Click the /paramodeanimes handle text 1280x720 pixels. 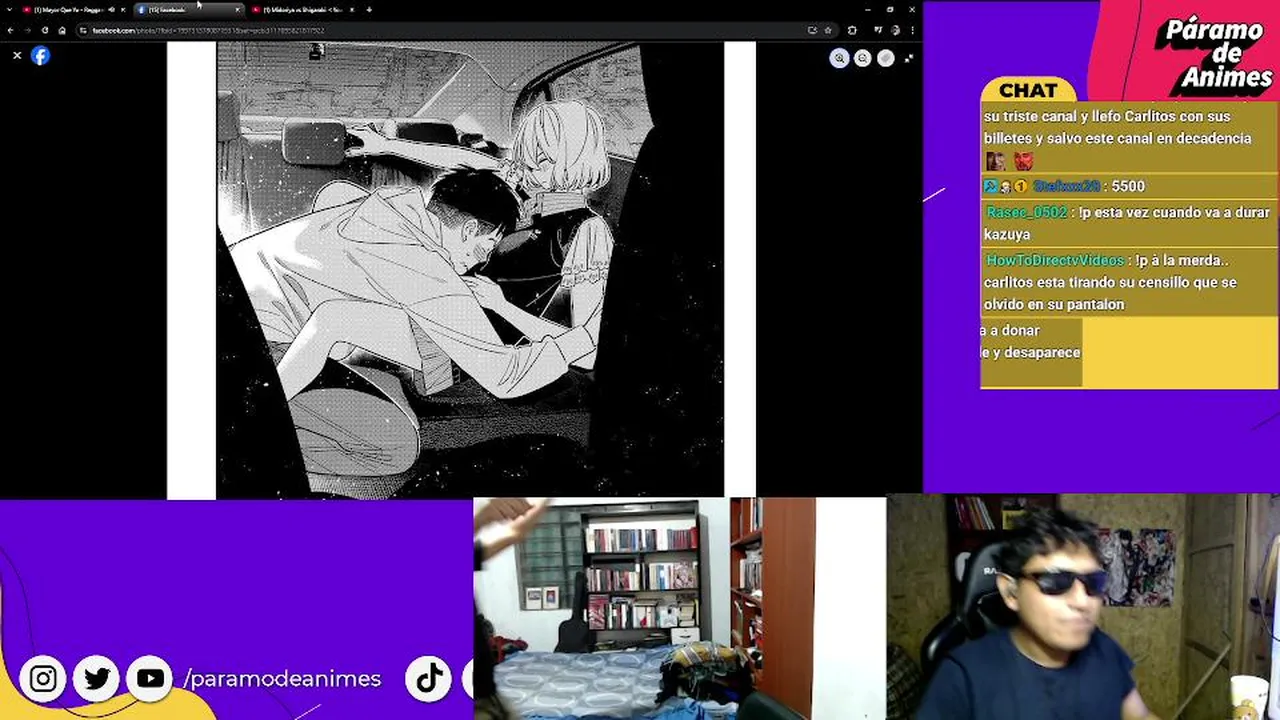282,679
